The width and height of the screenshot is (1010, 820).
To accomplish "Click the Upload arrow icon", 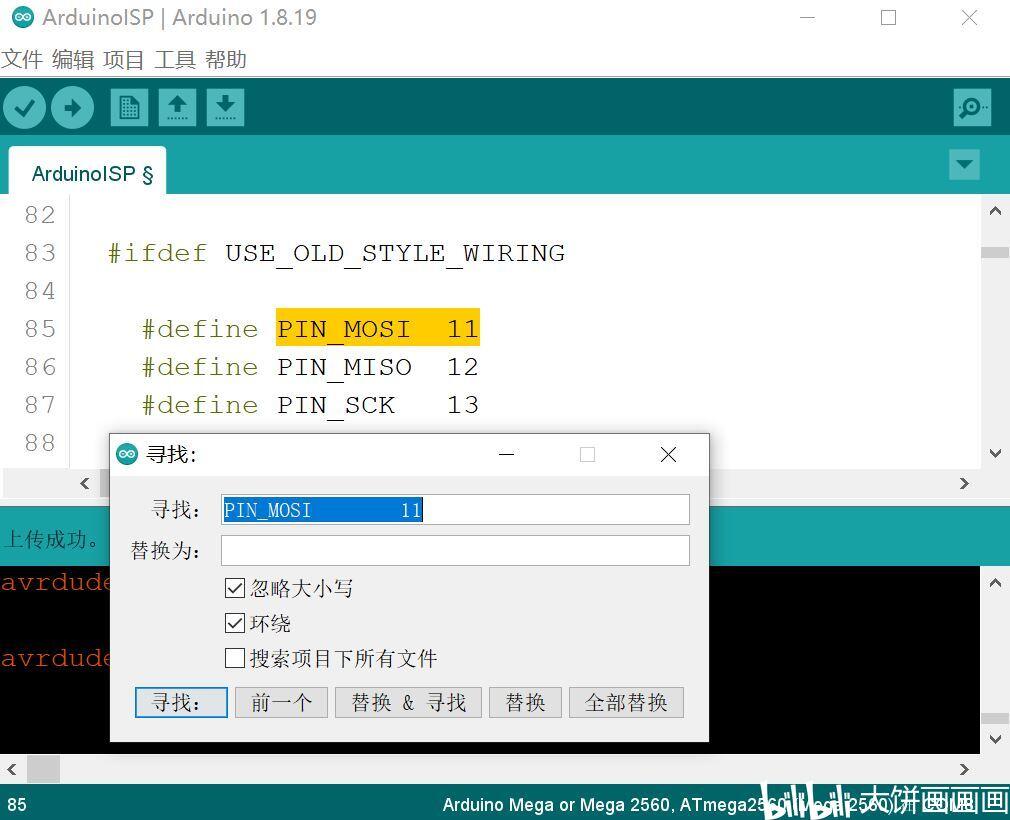I will [x=73, y=108].
